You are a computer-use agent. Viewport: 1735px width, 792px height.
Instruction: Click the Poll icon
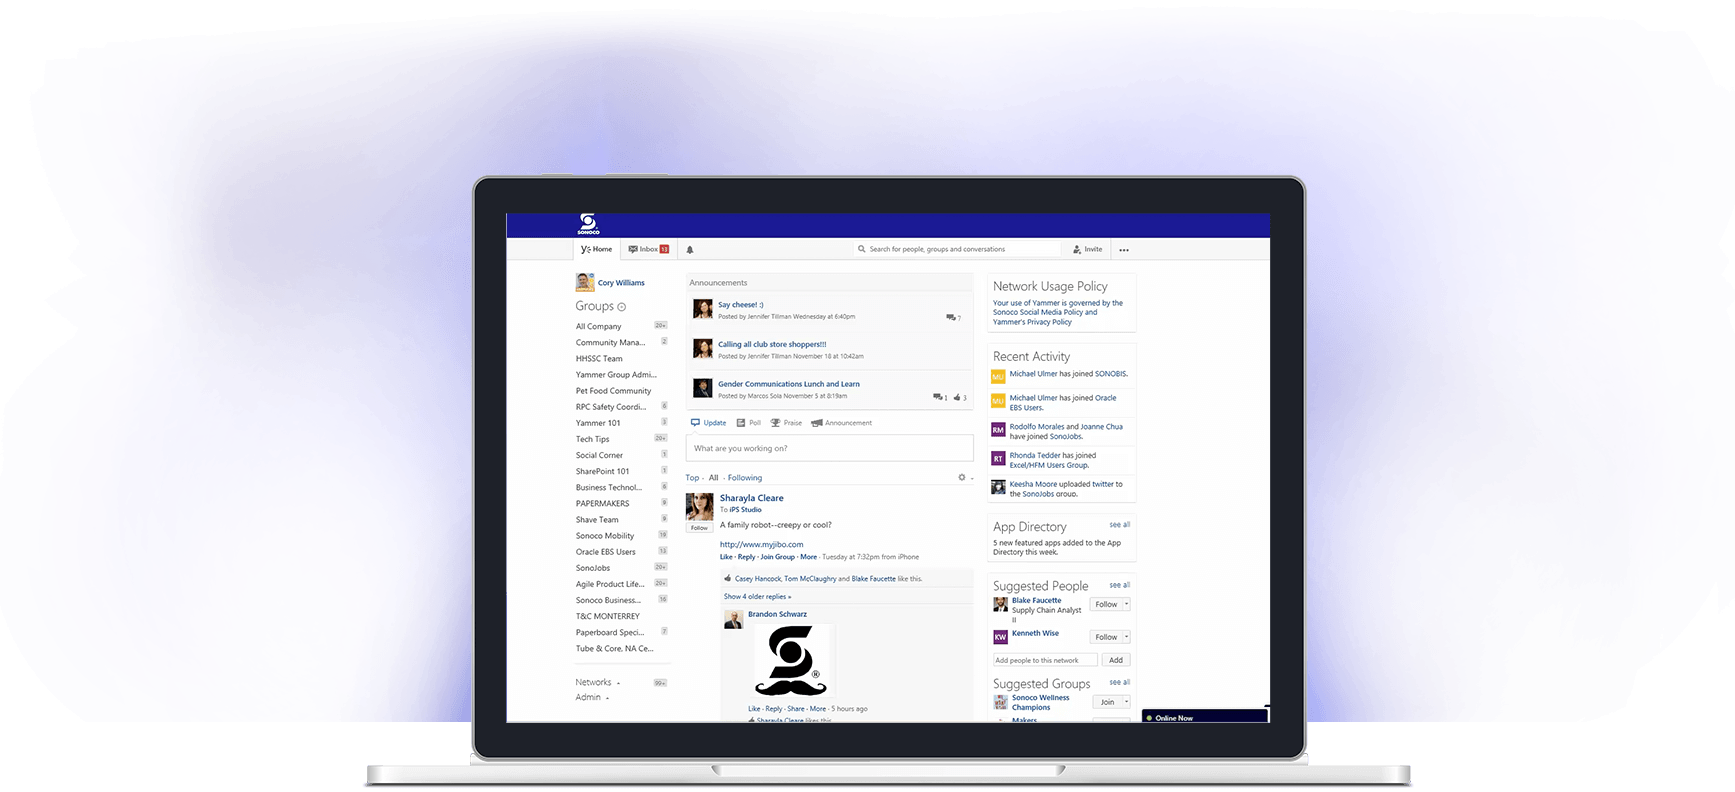[741, 423]
